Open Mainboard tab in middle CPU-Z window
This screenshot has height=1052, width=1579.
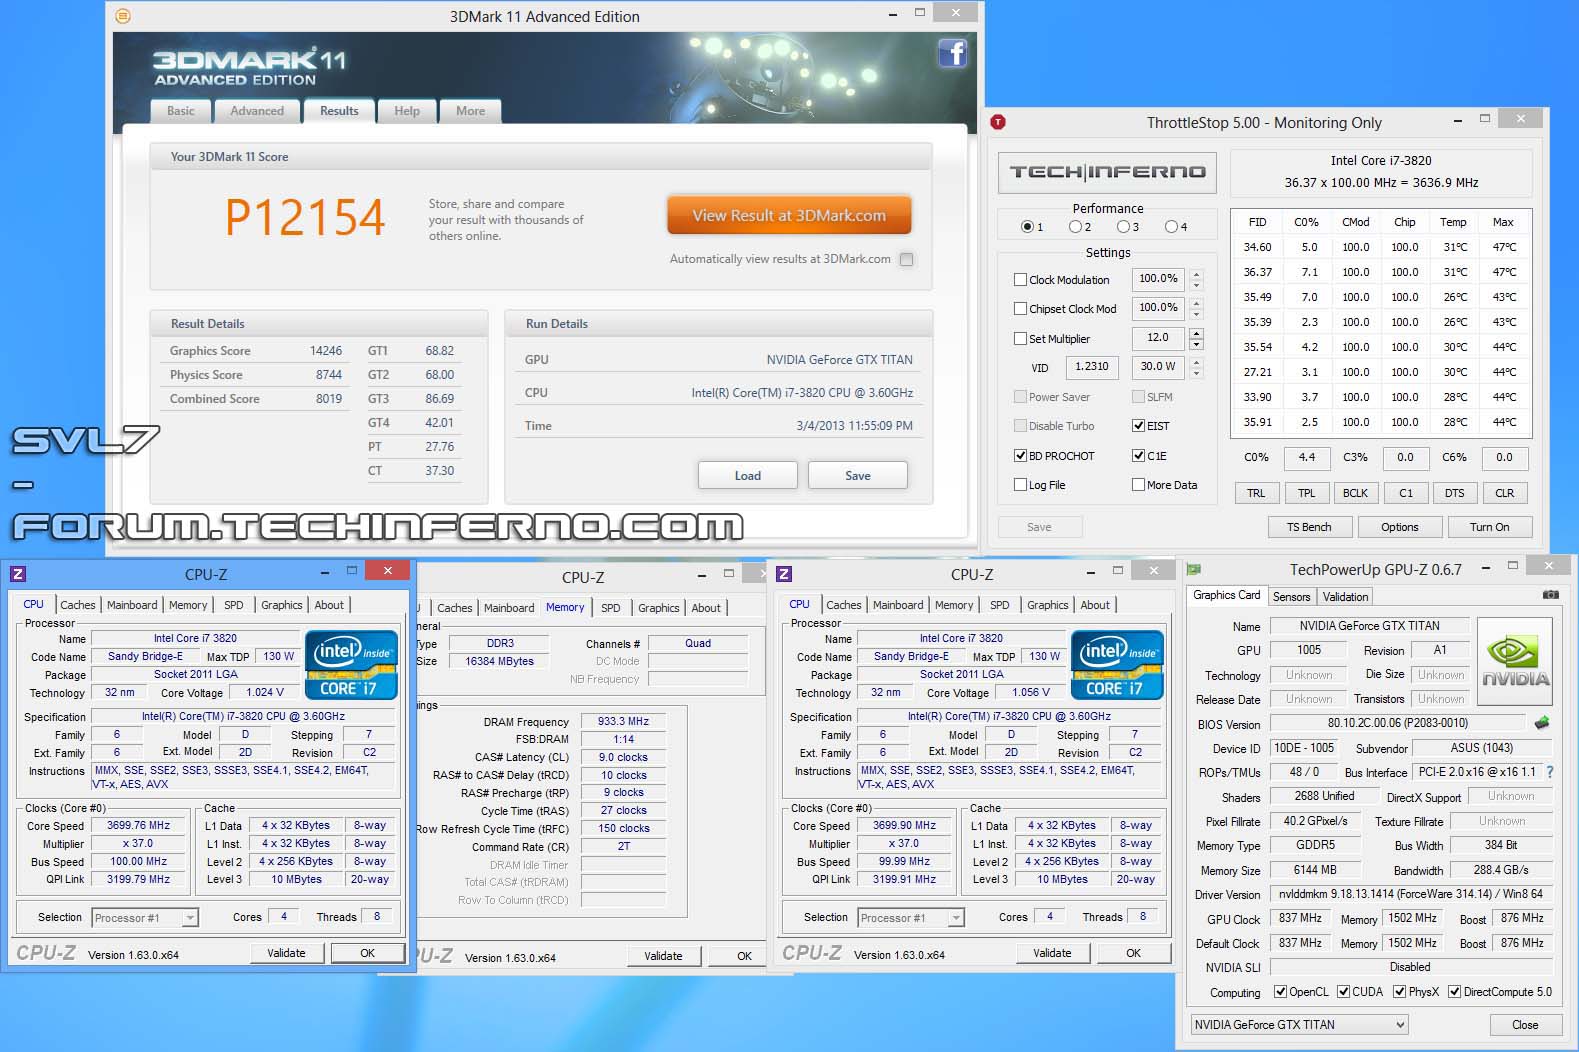[509, 608]
